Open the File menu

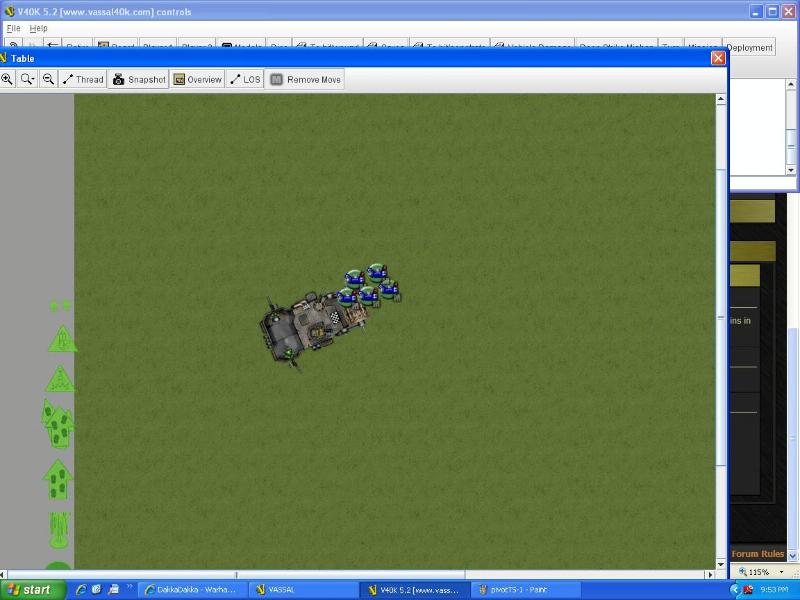click(14, 28)
